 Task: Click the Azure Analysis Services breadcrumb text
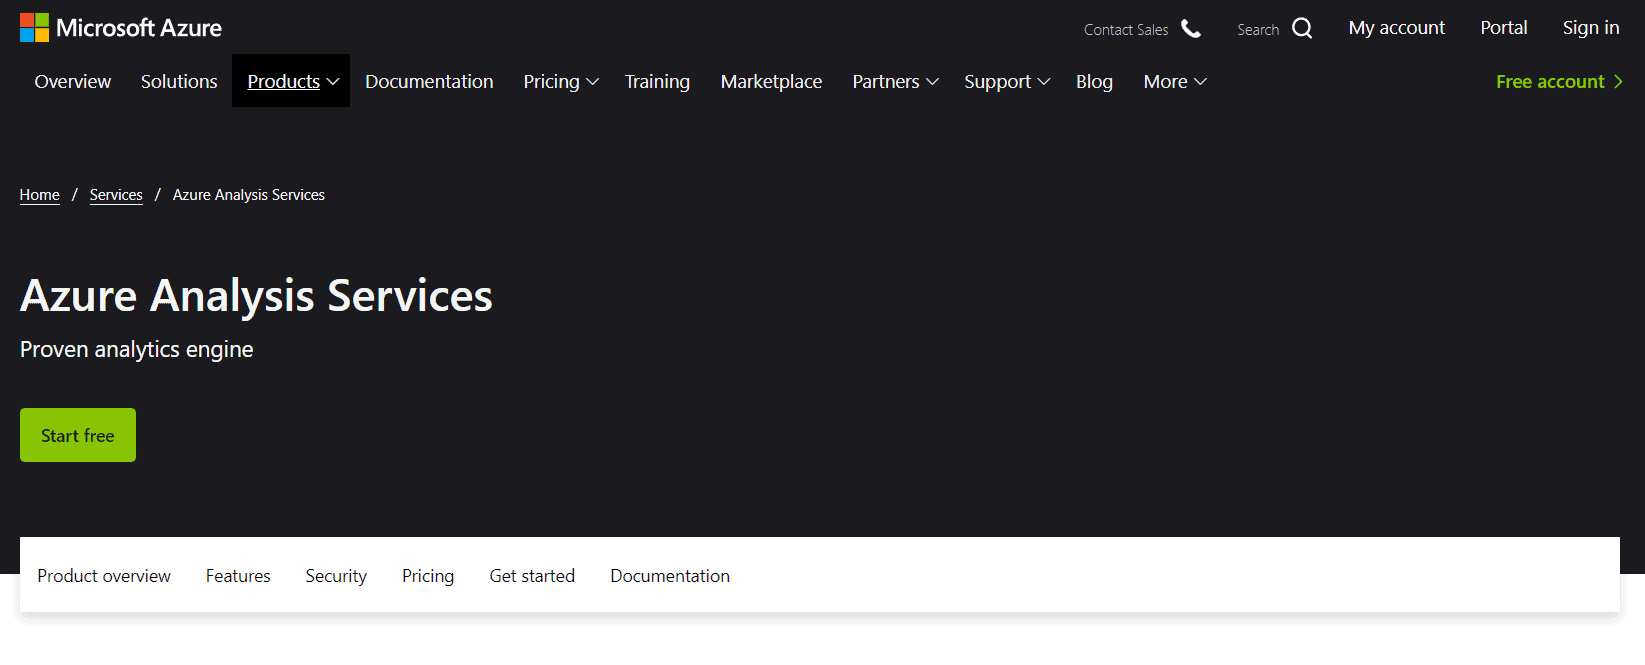[x=249, y=195]
